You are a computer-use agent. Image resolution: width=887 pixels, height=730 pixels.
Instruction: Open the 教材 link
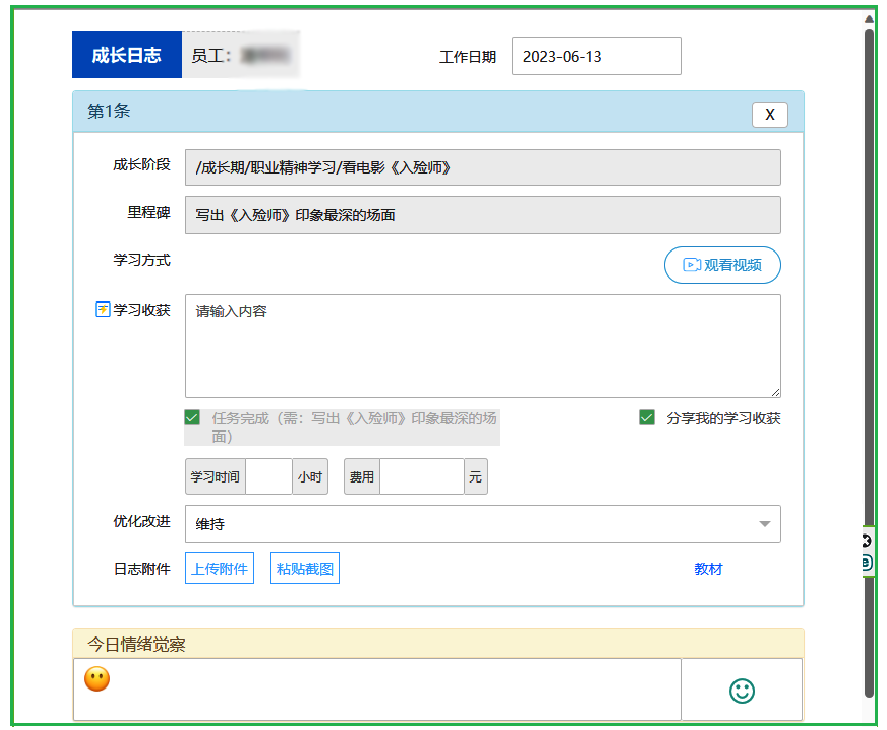708,567
